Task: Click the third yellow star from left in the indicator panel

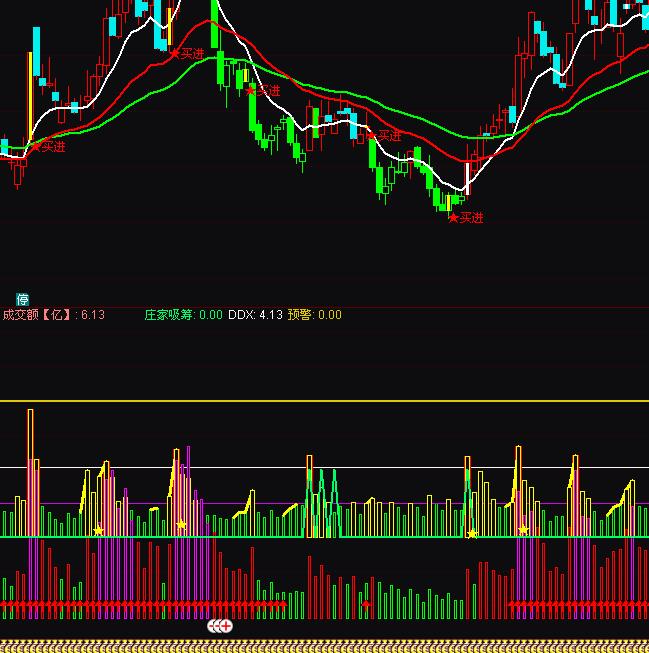Action: 472,533
